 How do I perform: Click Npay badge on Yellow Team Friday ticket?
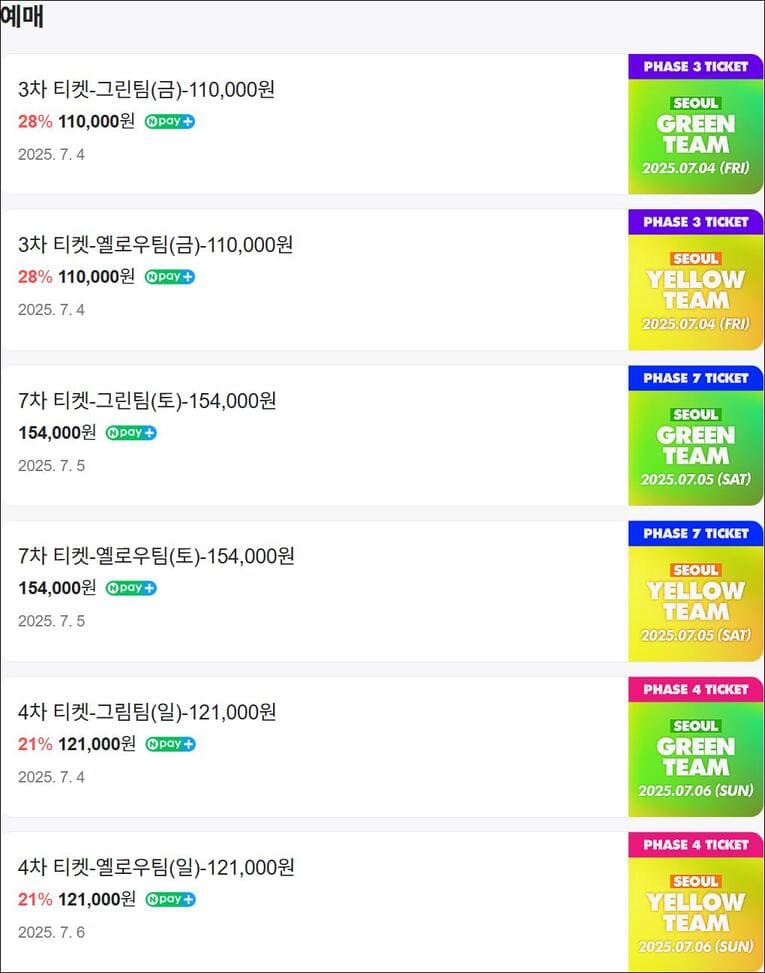[169, 277]
